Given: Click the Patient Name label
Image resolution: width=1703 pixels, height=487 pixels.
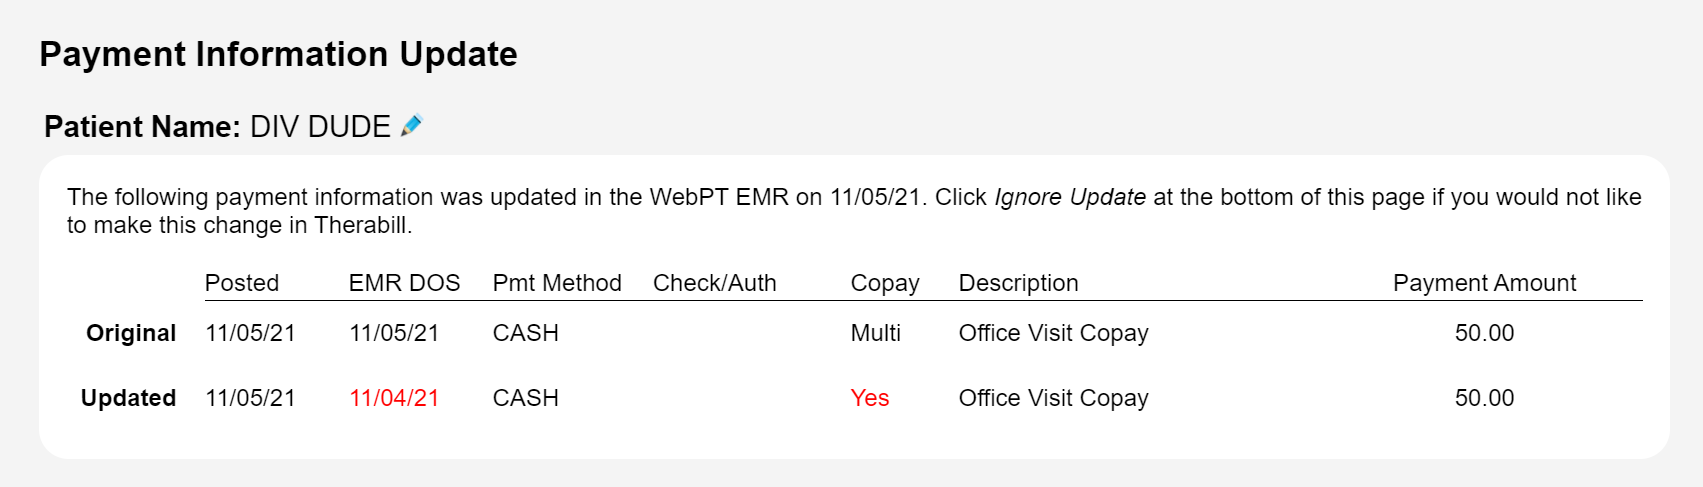Looking at the screenshot, I should click(142, 127).
